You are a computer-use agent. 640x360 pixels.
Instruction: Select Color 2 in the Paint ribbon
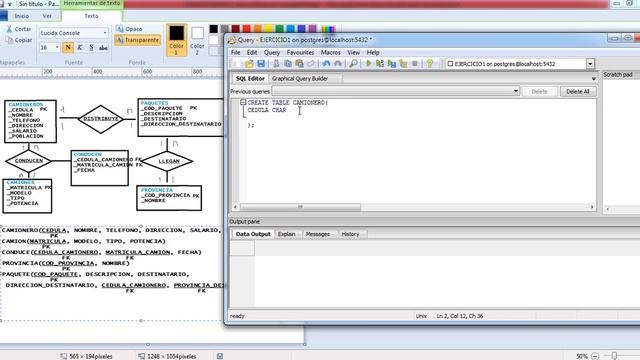pyautogui.click(x=197, y=40)
